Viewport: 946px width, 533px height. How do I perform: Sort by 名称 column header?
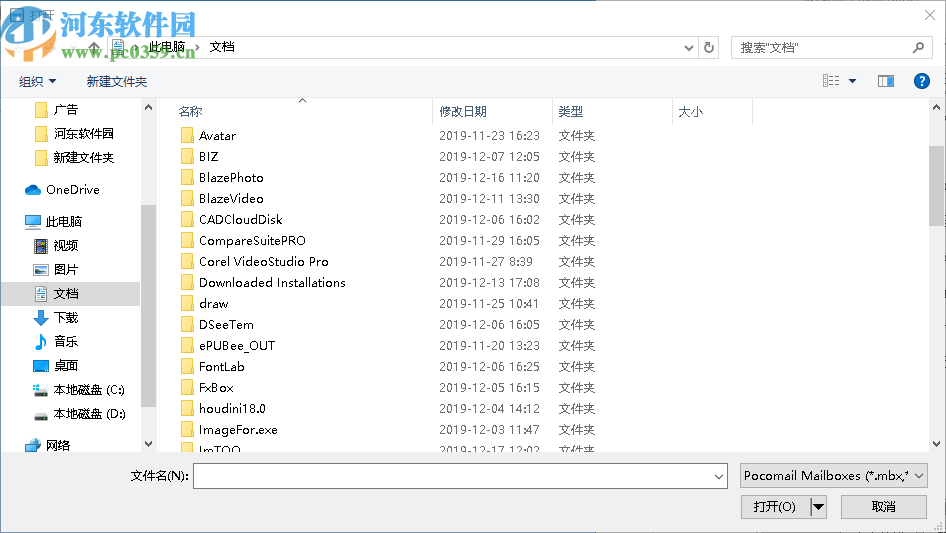point(190,112)
